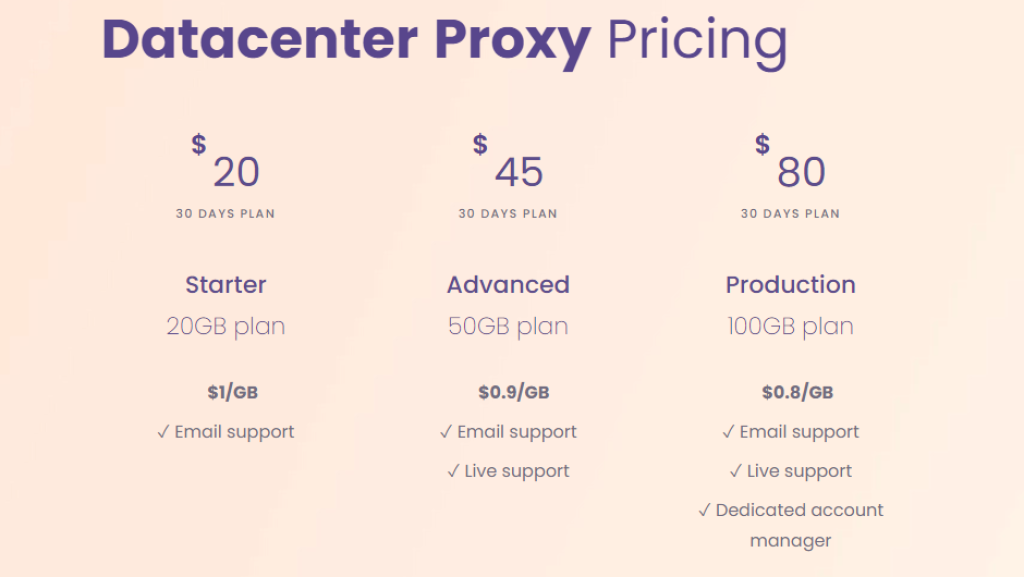Click the $0.8/GB rate label
The width and height of the screenshot is (1024, 577).
coord(797,392)
